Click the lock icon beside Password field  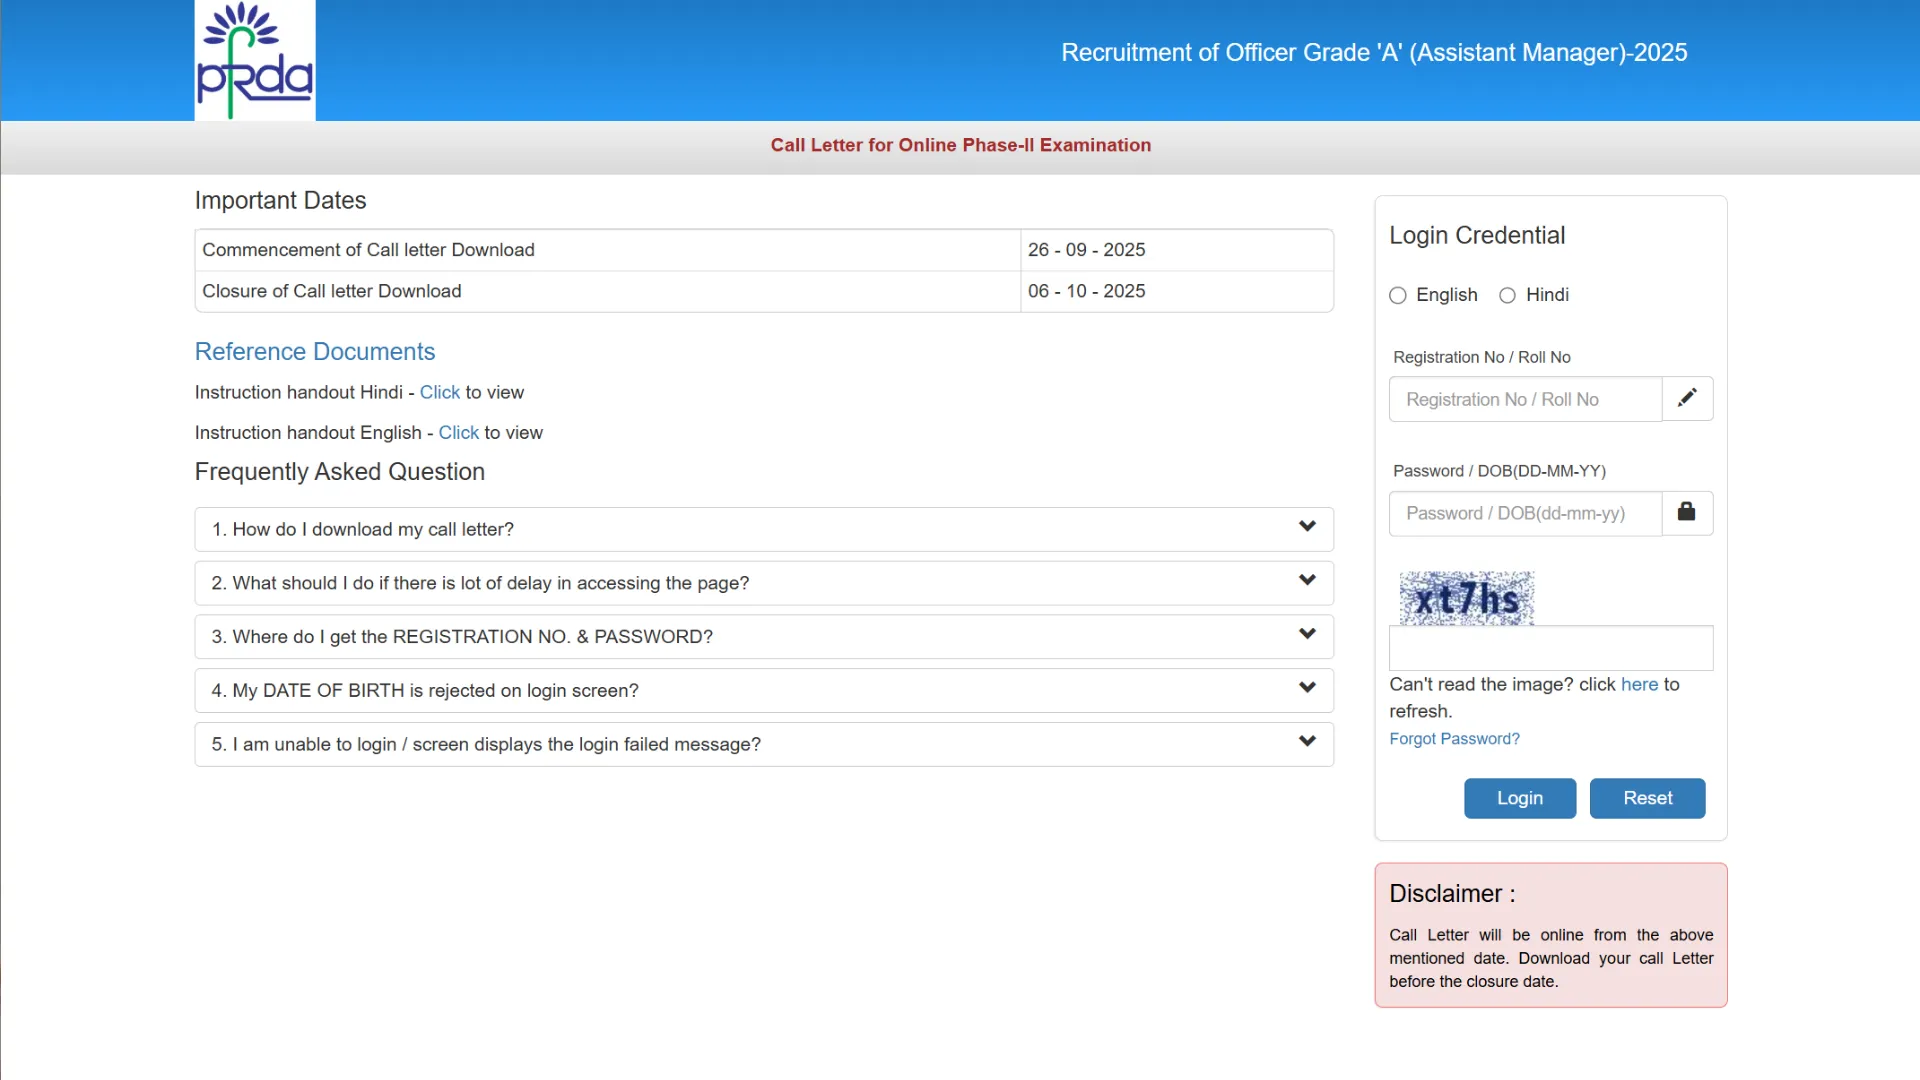[1686, 512]
